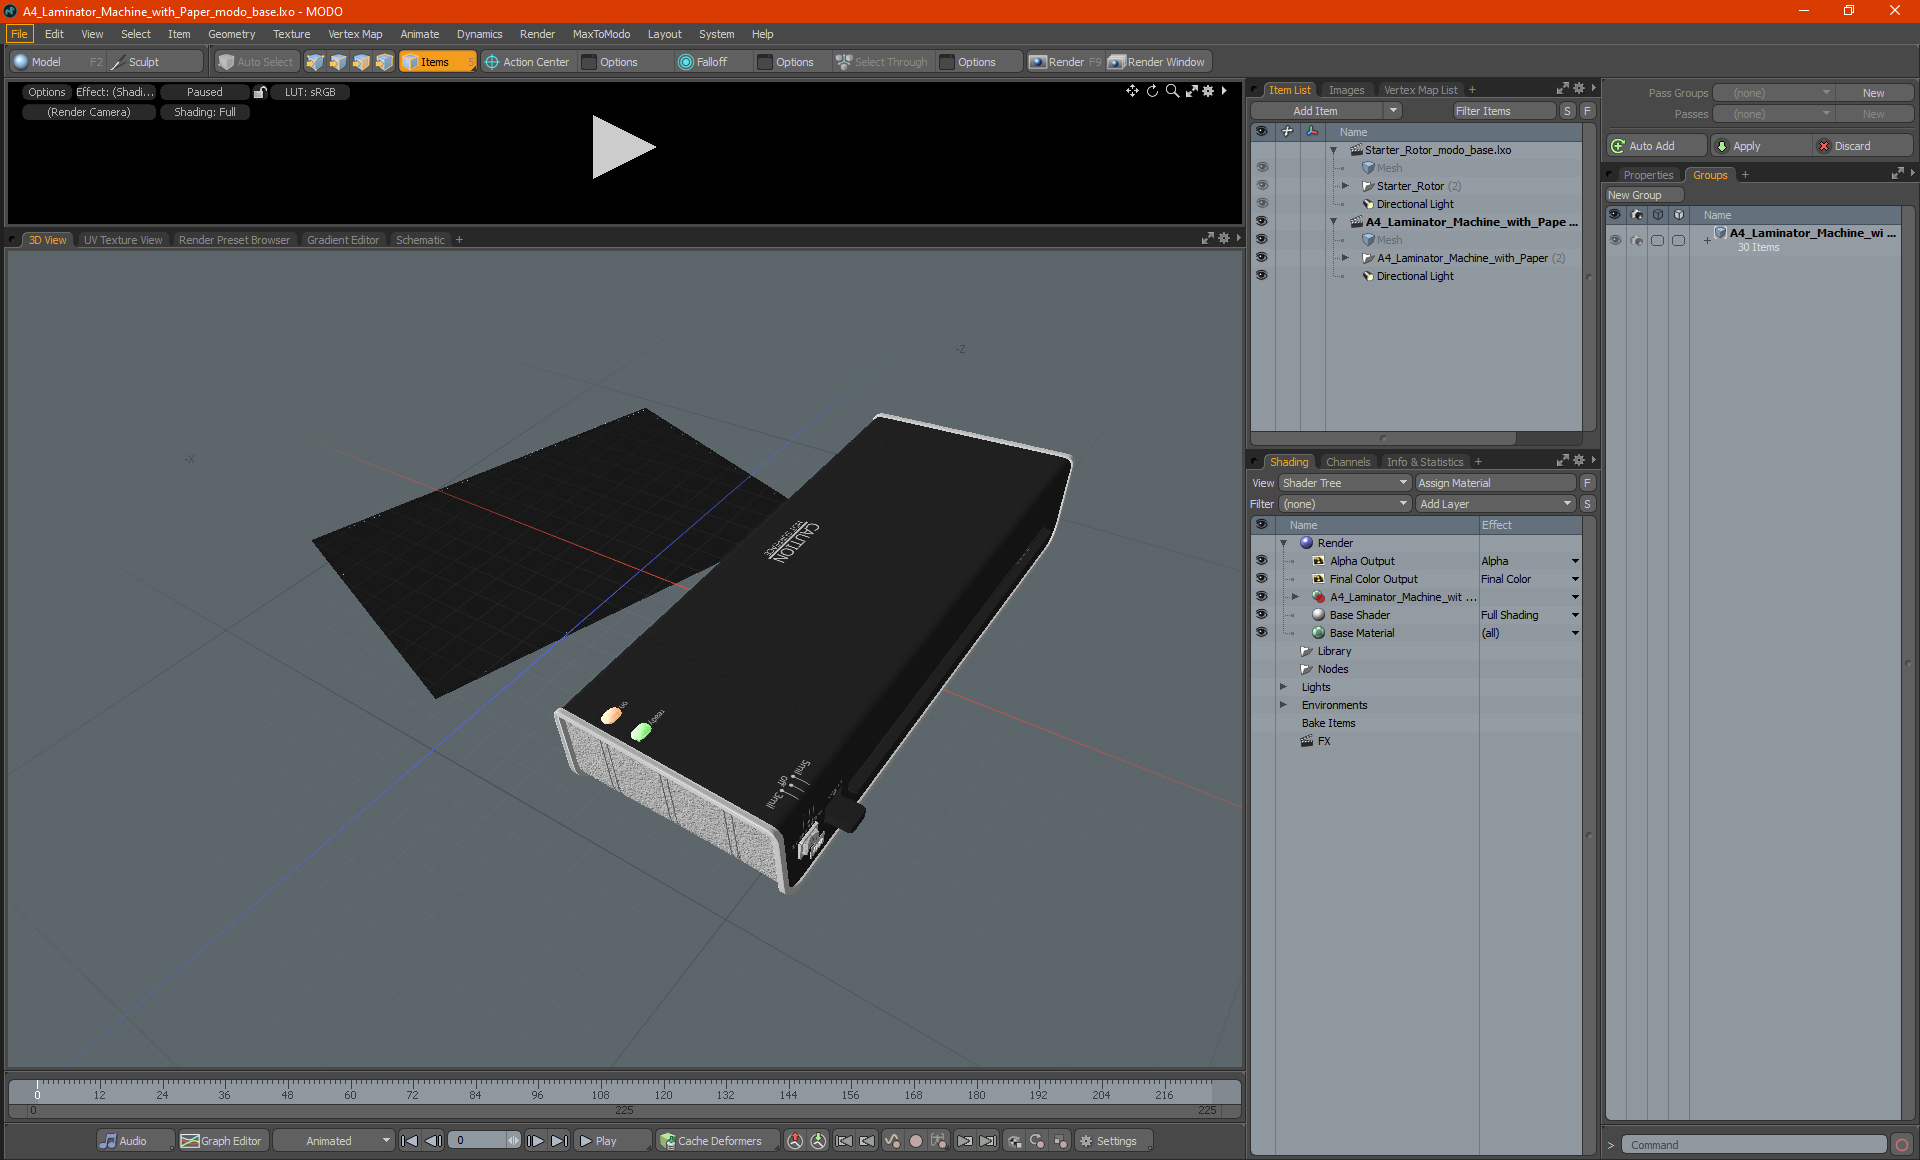Click the Apply button

coord(1760,146)
